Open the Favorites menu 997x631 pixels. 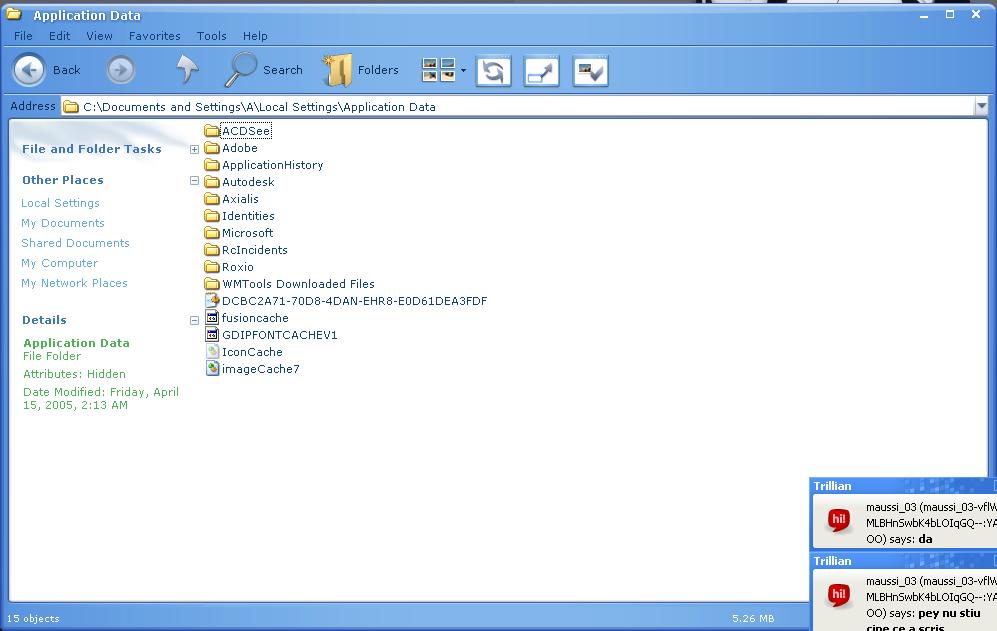pos(154,36)
